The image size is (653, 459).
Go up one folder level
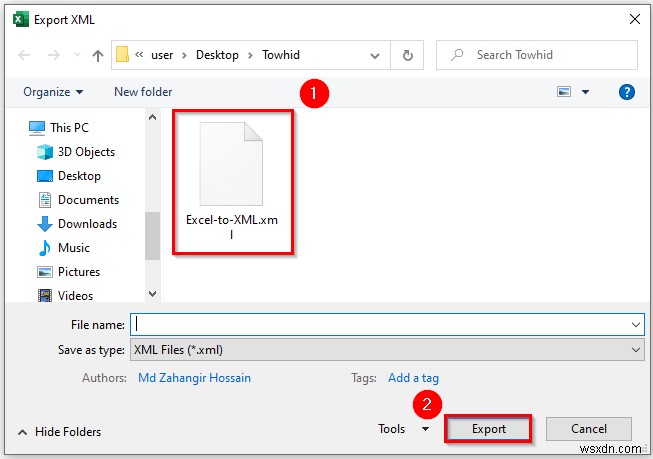coord(98,55)
